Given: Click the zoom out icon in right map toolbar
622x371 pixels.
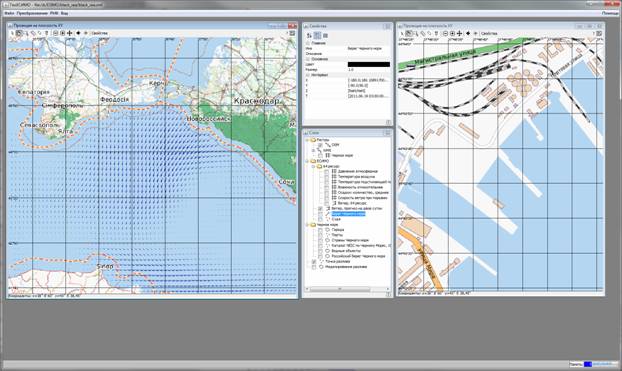Looking at the screenshot, I should pyautogui.click(x=445, y=33).
